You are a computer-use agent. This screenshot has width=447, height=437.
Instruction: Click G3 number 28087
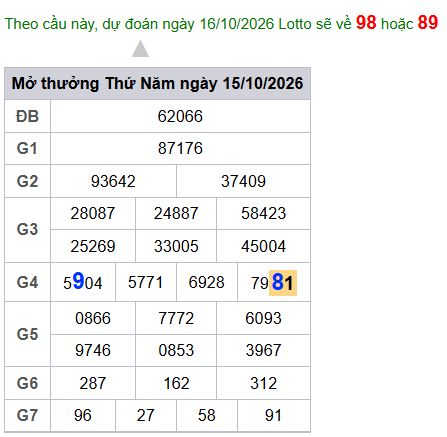point(93,213)
